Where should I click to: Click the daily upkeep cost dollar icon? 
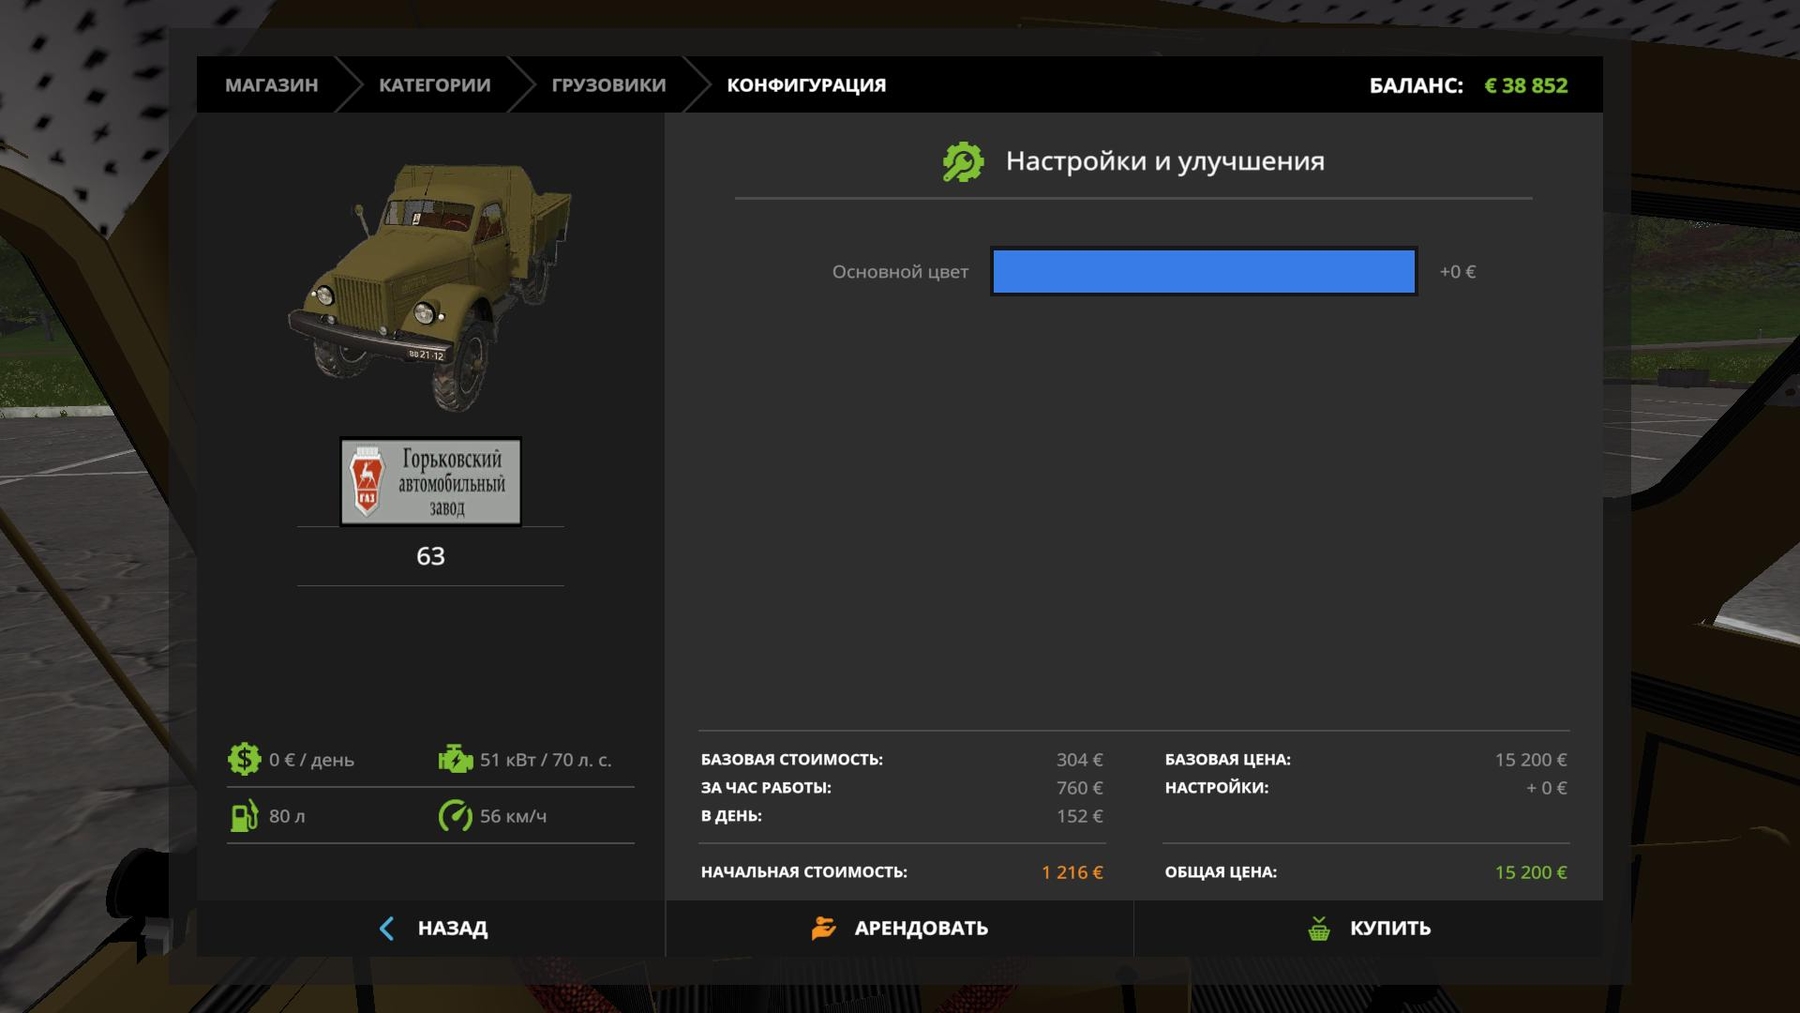[244, 759]
